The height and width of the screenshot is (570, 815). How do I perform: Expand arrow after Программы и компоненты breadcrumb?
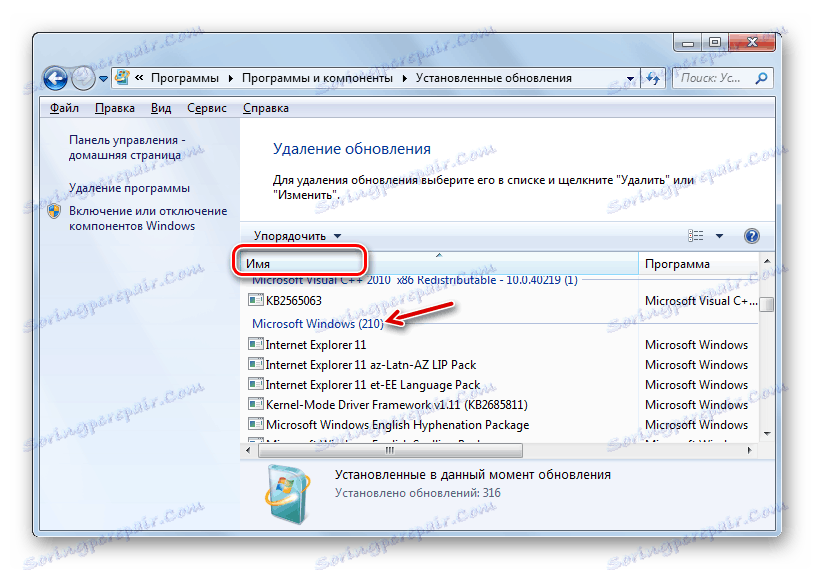(x=404, y=78)
